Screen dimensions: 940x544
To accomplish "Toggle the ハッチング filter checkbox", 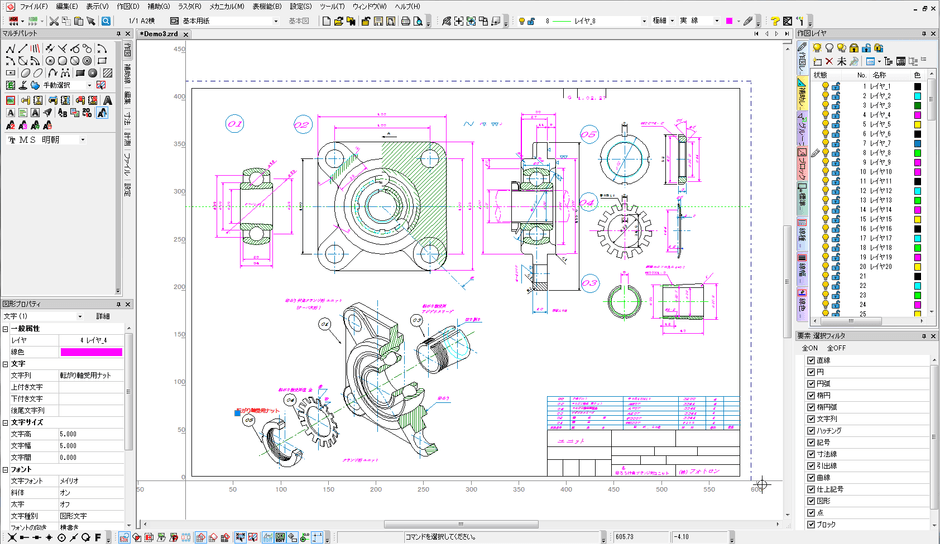I will point(811,430).
